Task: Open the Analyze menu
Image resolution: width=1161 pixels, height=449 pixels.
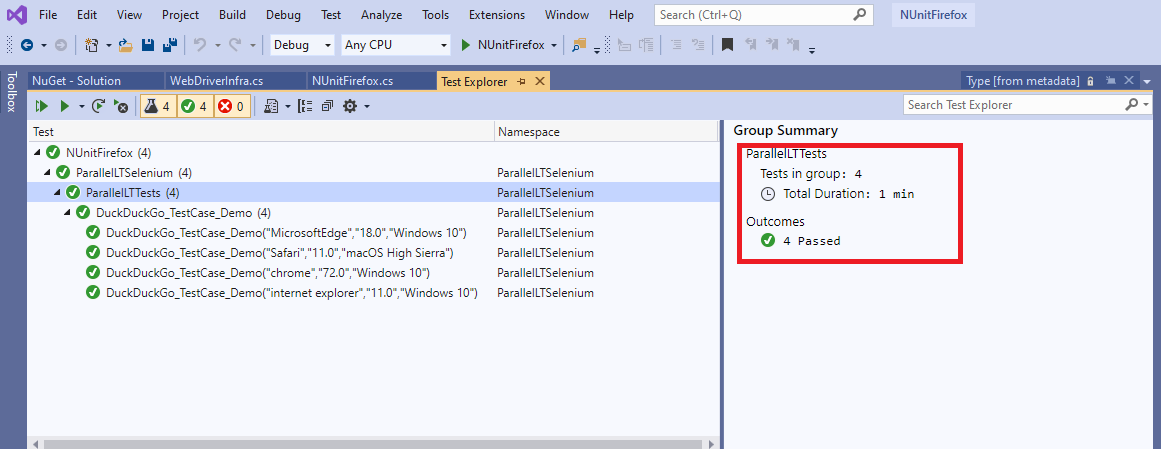Action: (382, 15)
